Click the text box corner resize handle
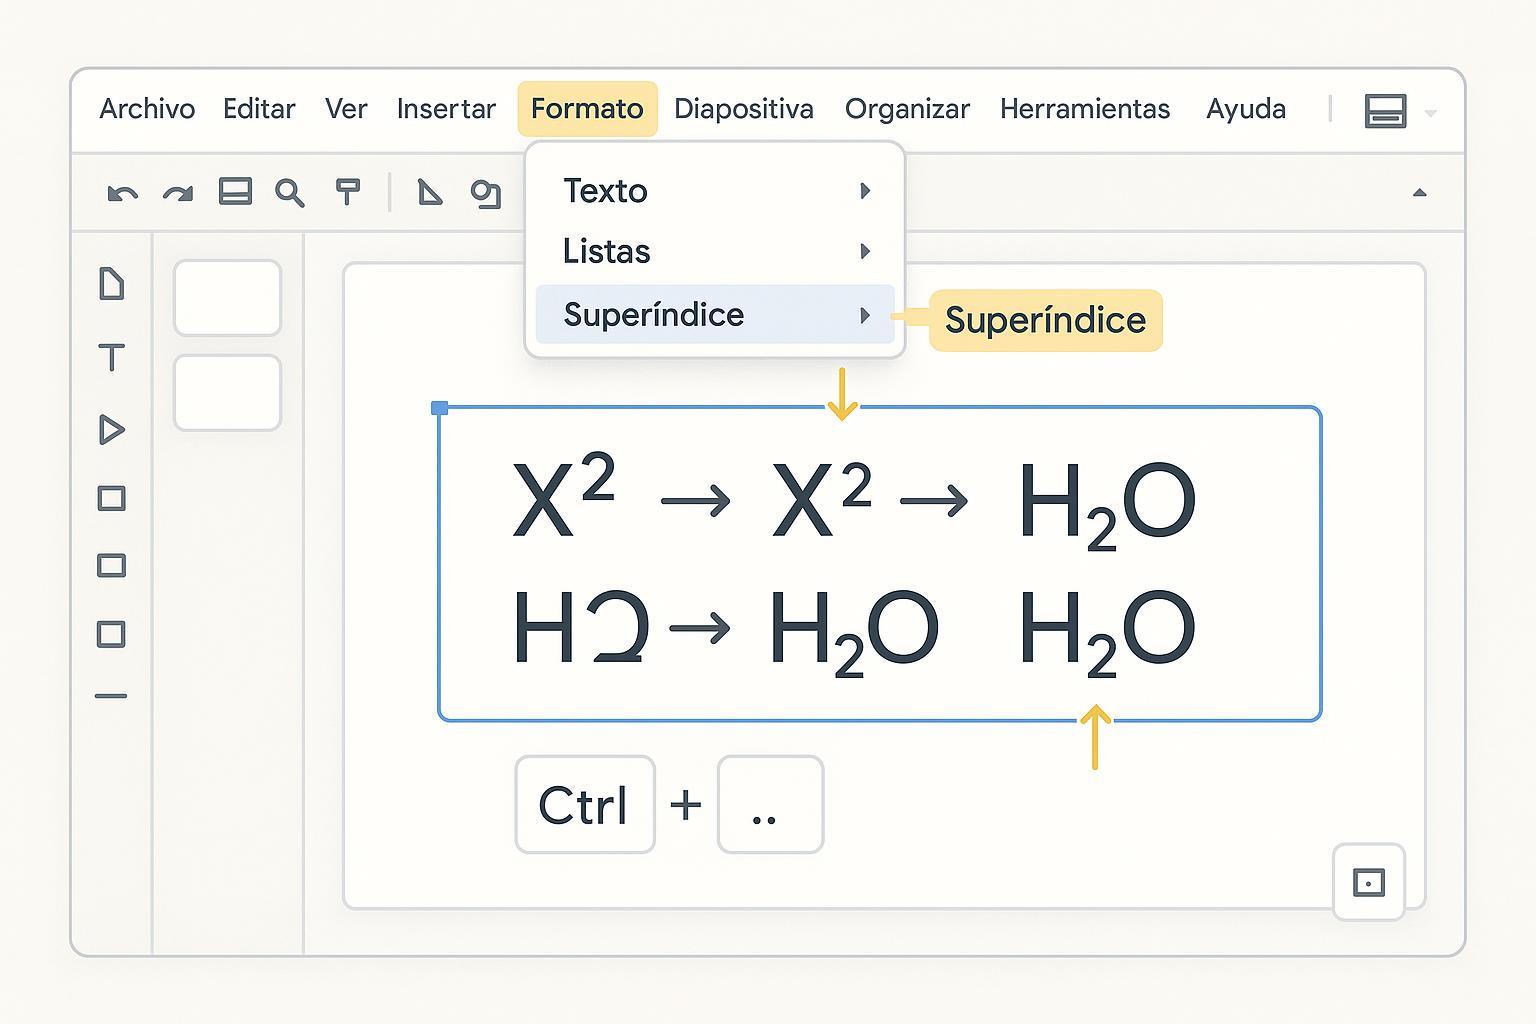 click(439, 408)
